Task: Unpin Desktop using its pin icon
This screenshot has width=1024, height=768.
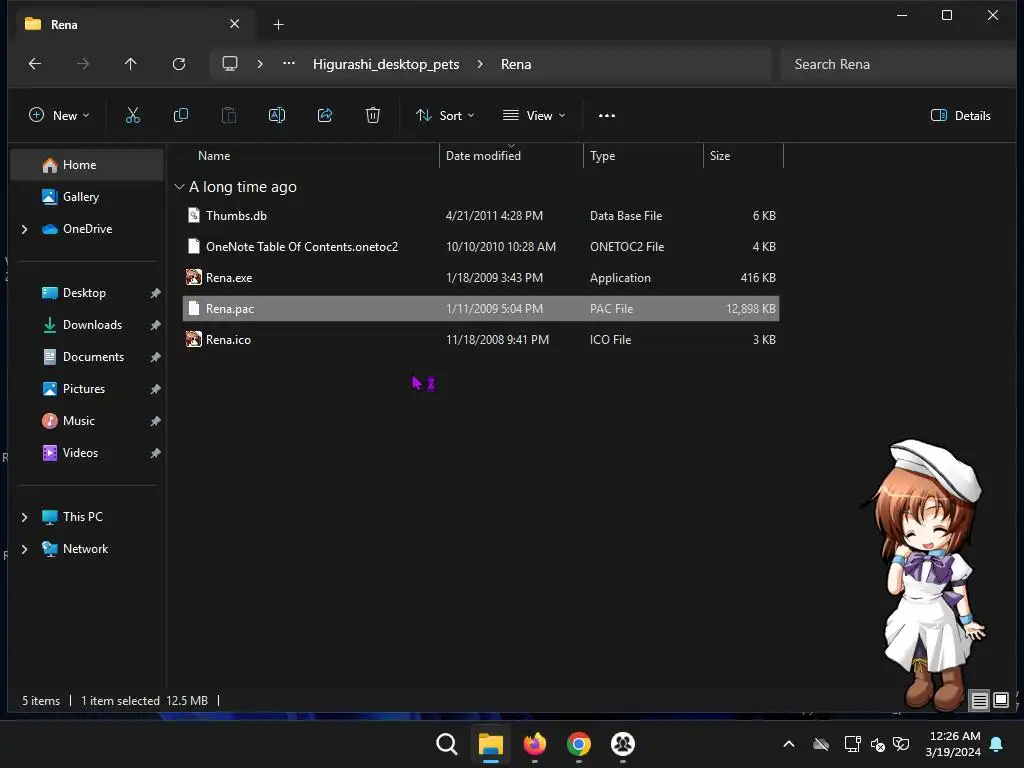Action: click(155, 293)
